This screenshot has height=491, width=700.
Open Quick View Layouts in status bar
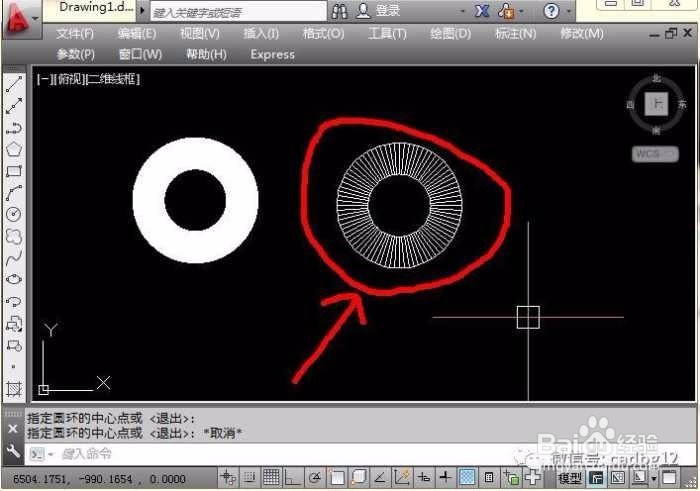[x=596, y=478]
